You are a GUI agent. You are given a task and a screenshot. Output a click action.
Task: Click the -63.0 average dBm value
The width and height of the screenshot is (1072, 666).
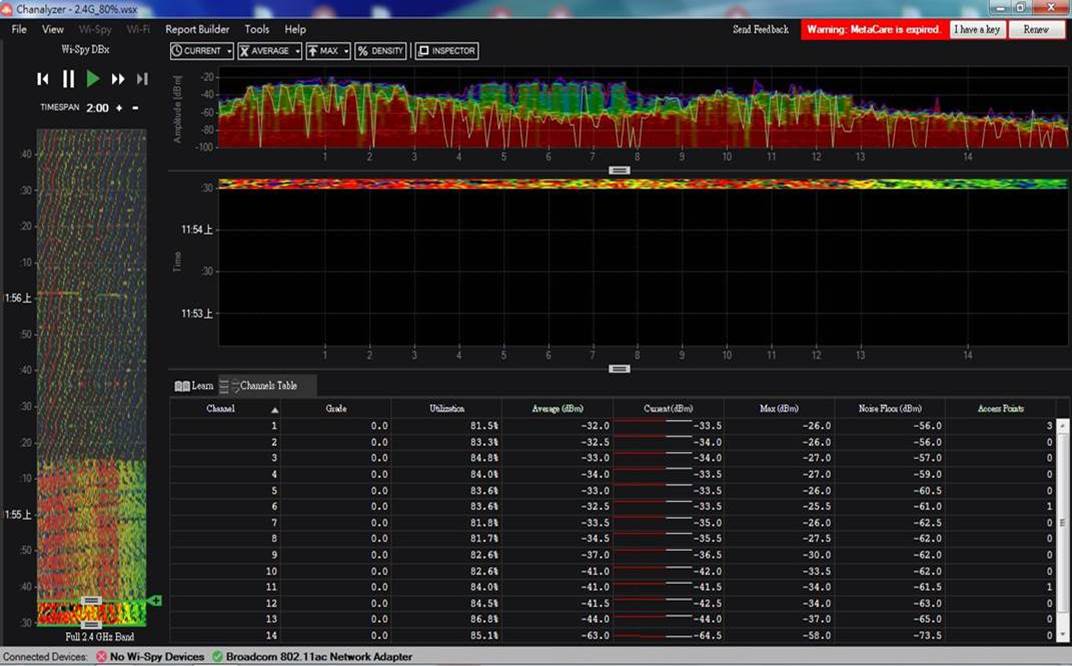click(x=595, y=636)
